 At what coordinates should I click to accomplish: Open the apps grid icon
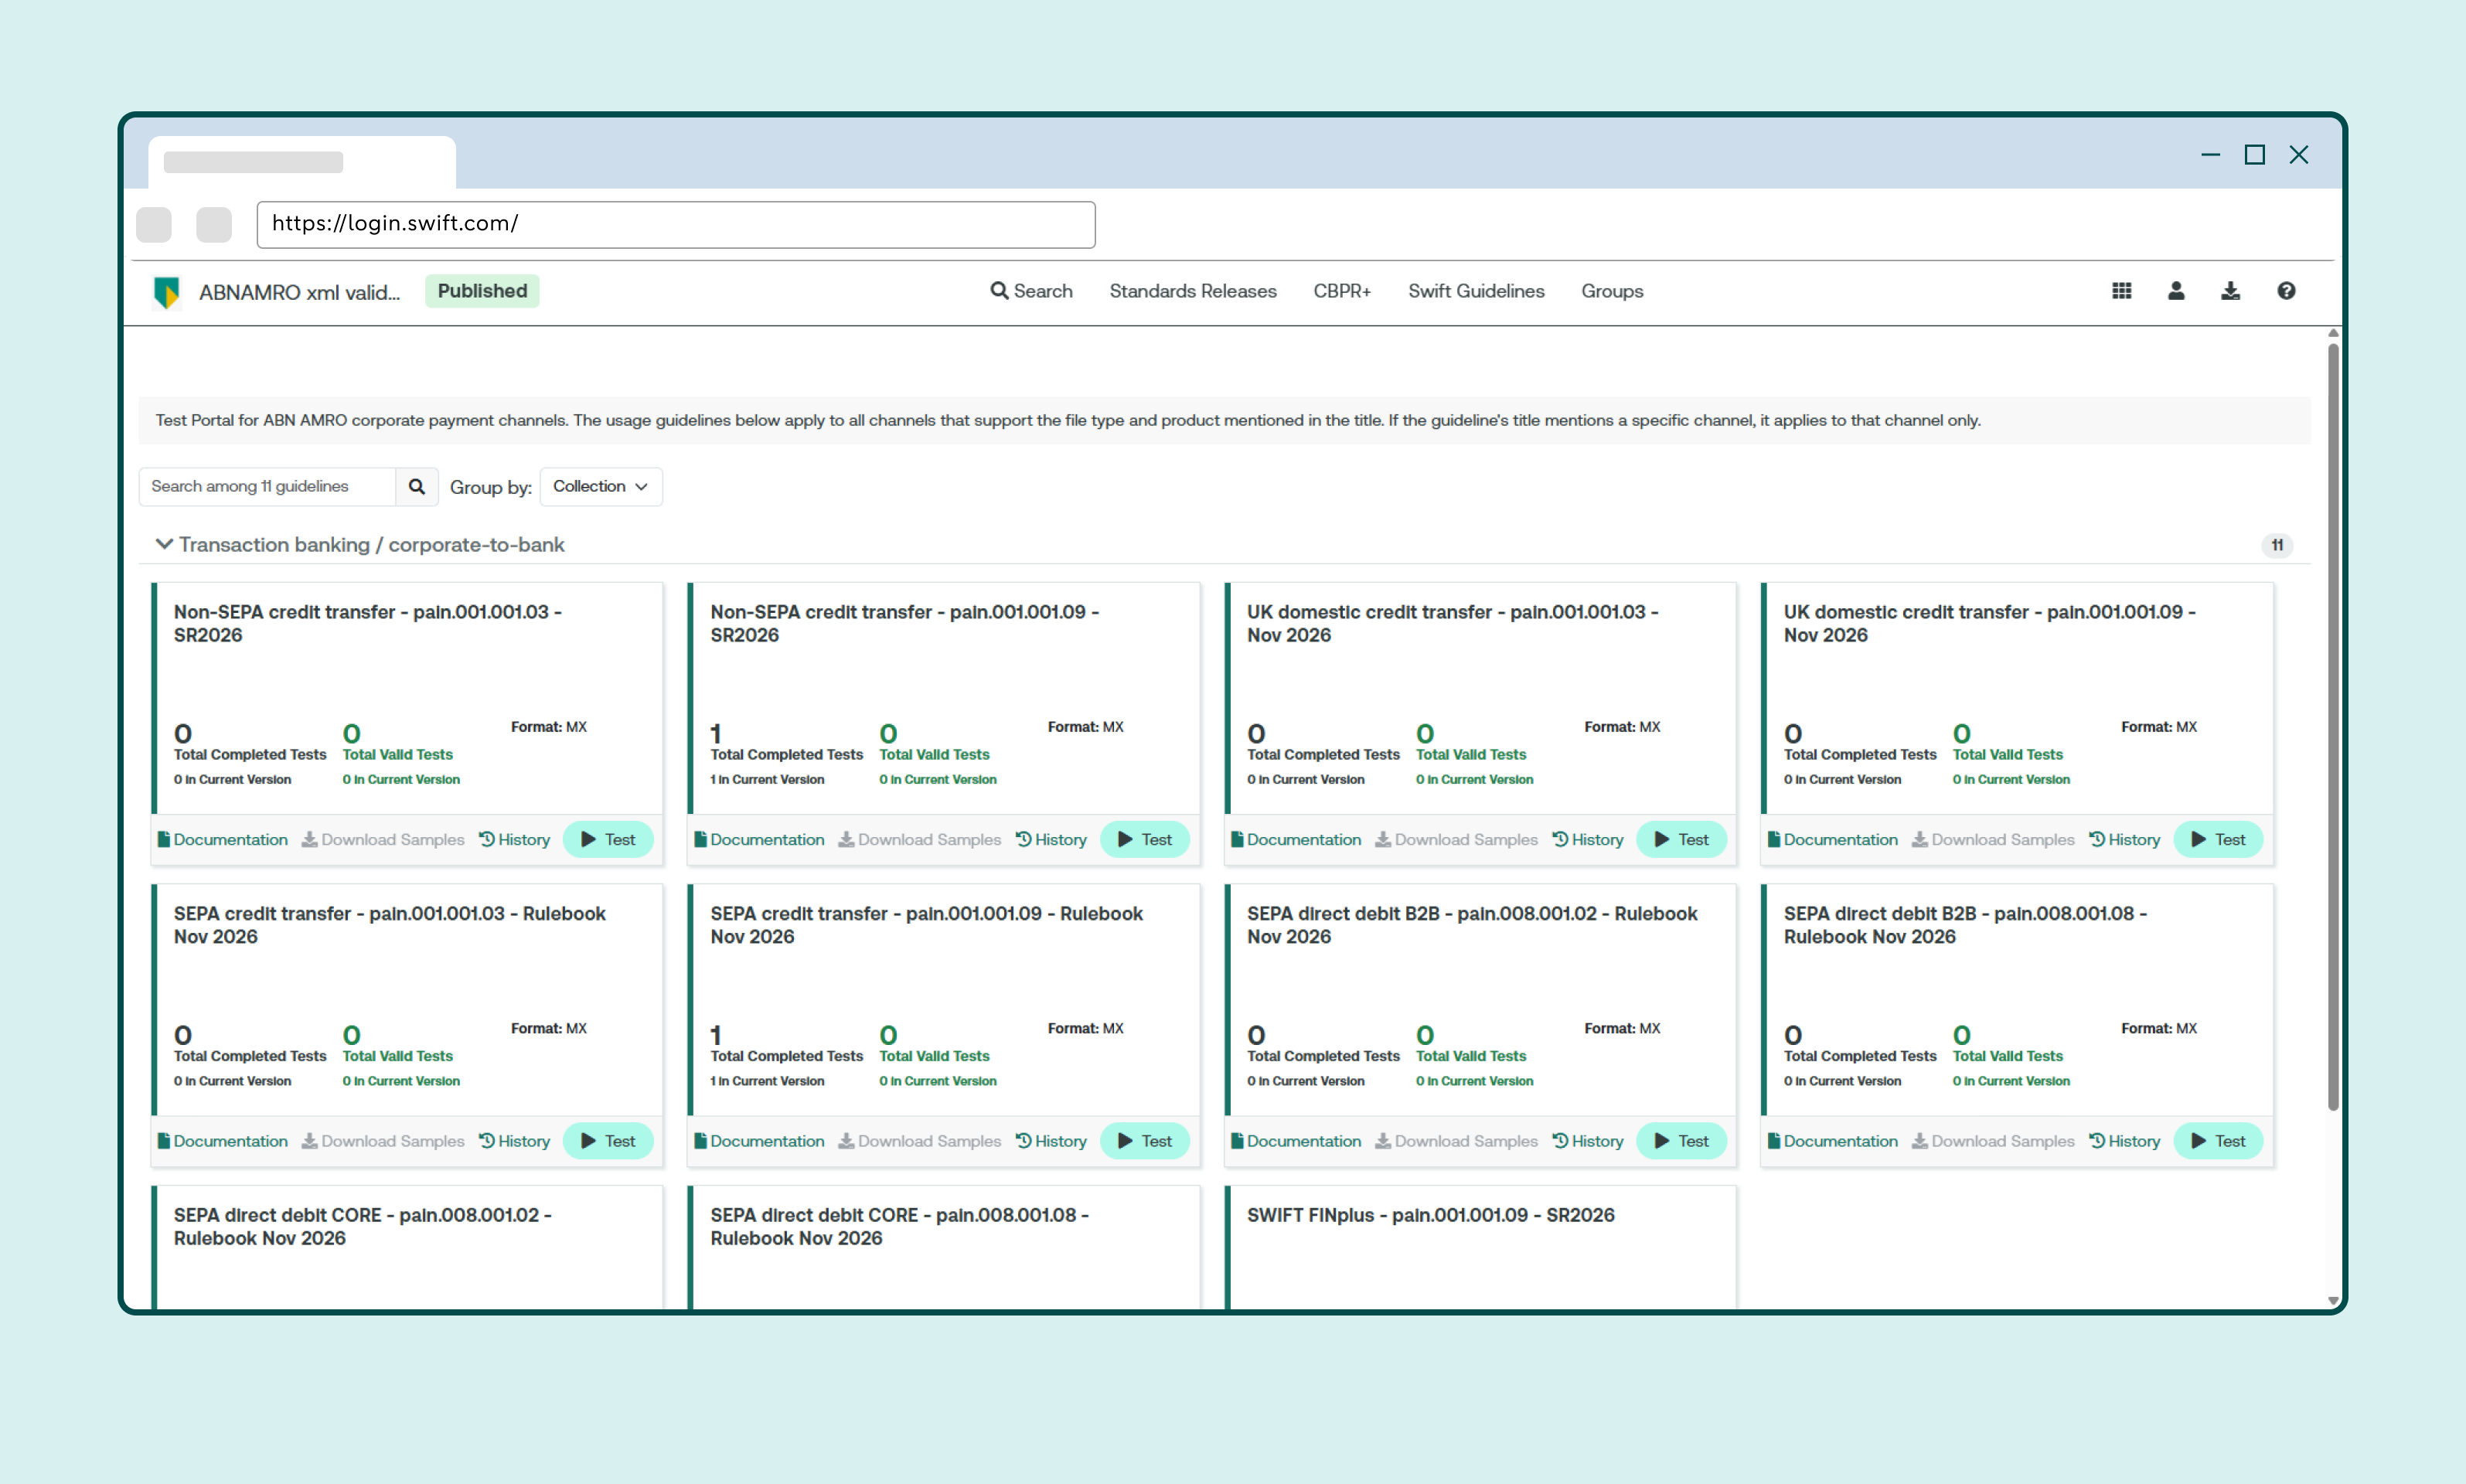click(x=2121, y=291)
